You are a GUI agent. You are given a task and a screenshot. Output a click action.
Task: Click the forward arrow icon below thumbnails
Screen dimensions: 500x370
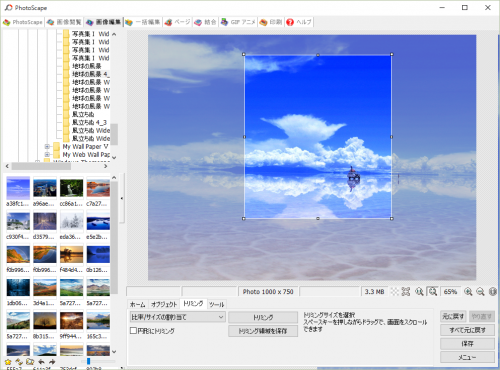pyautogui.click(x=52, y=362)
